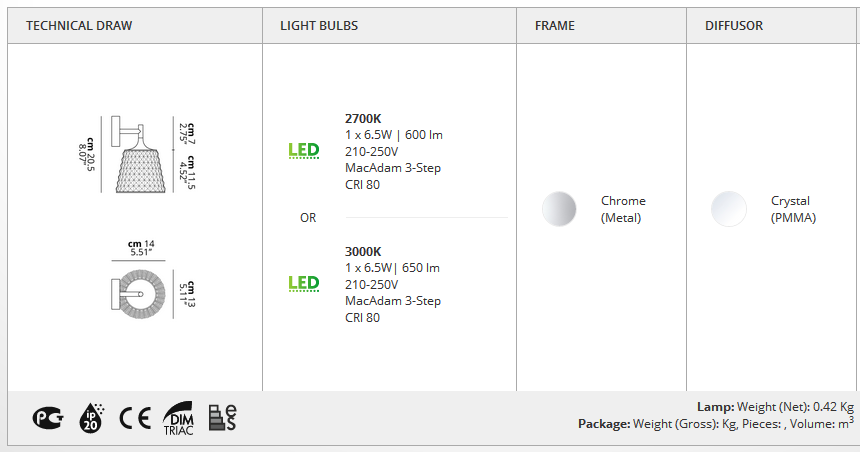The height and width of the screenshot is (452, 860).
Task: Click the side view lamp drawing
Action: pos(137,154)
